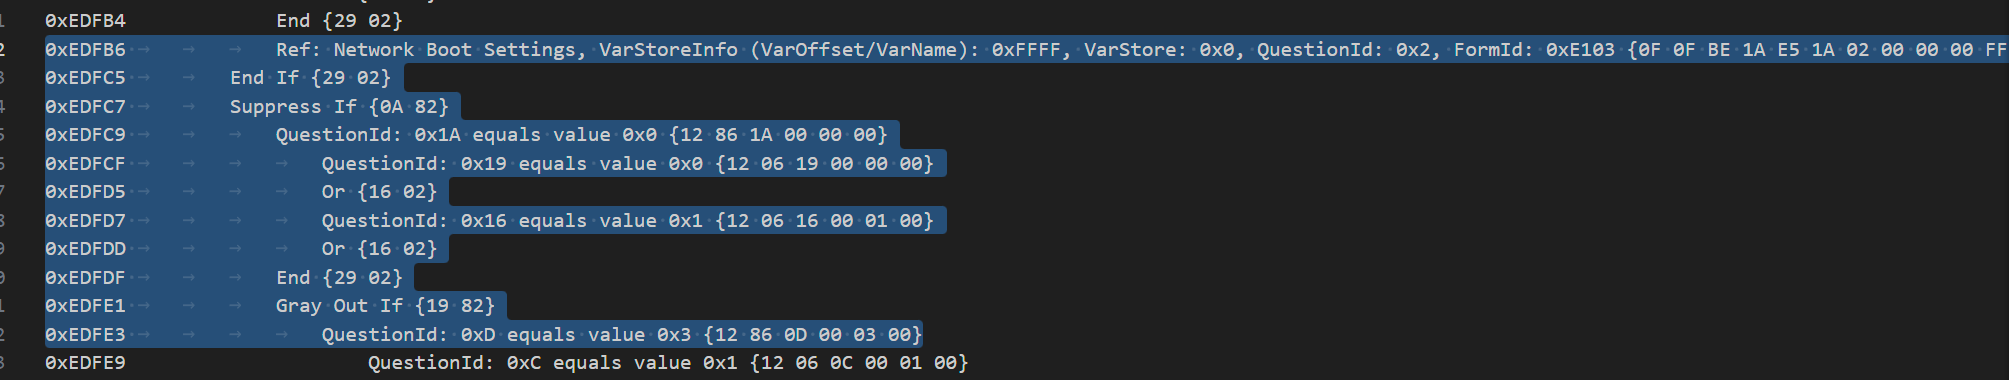Click the hex bytes '{12 86 0D 00 03 00}'

812,335
